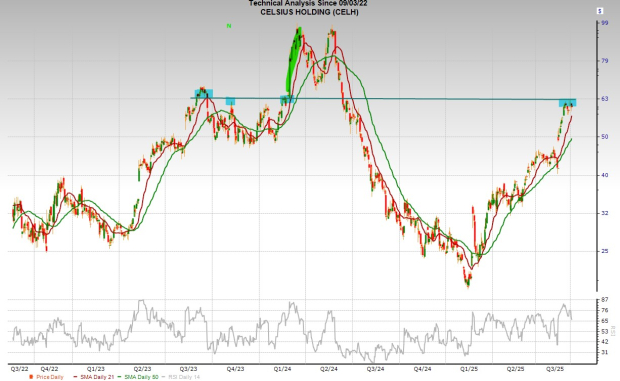Click the Q4/24 time axis label

coord(422,369)
